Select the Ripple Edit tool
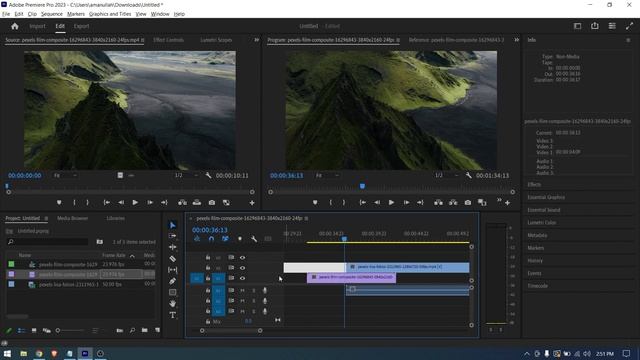Image resolution: width=640 pixels, height=360 pixels. (x=172, y=247)
